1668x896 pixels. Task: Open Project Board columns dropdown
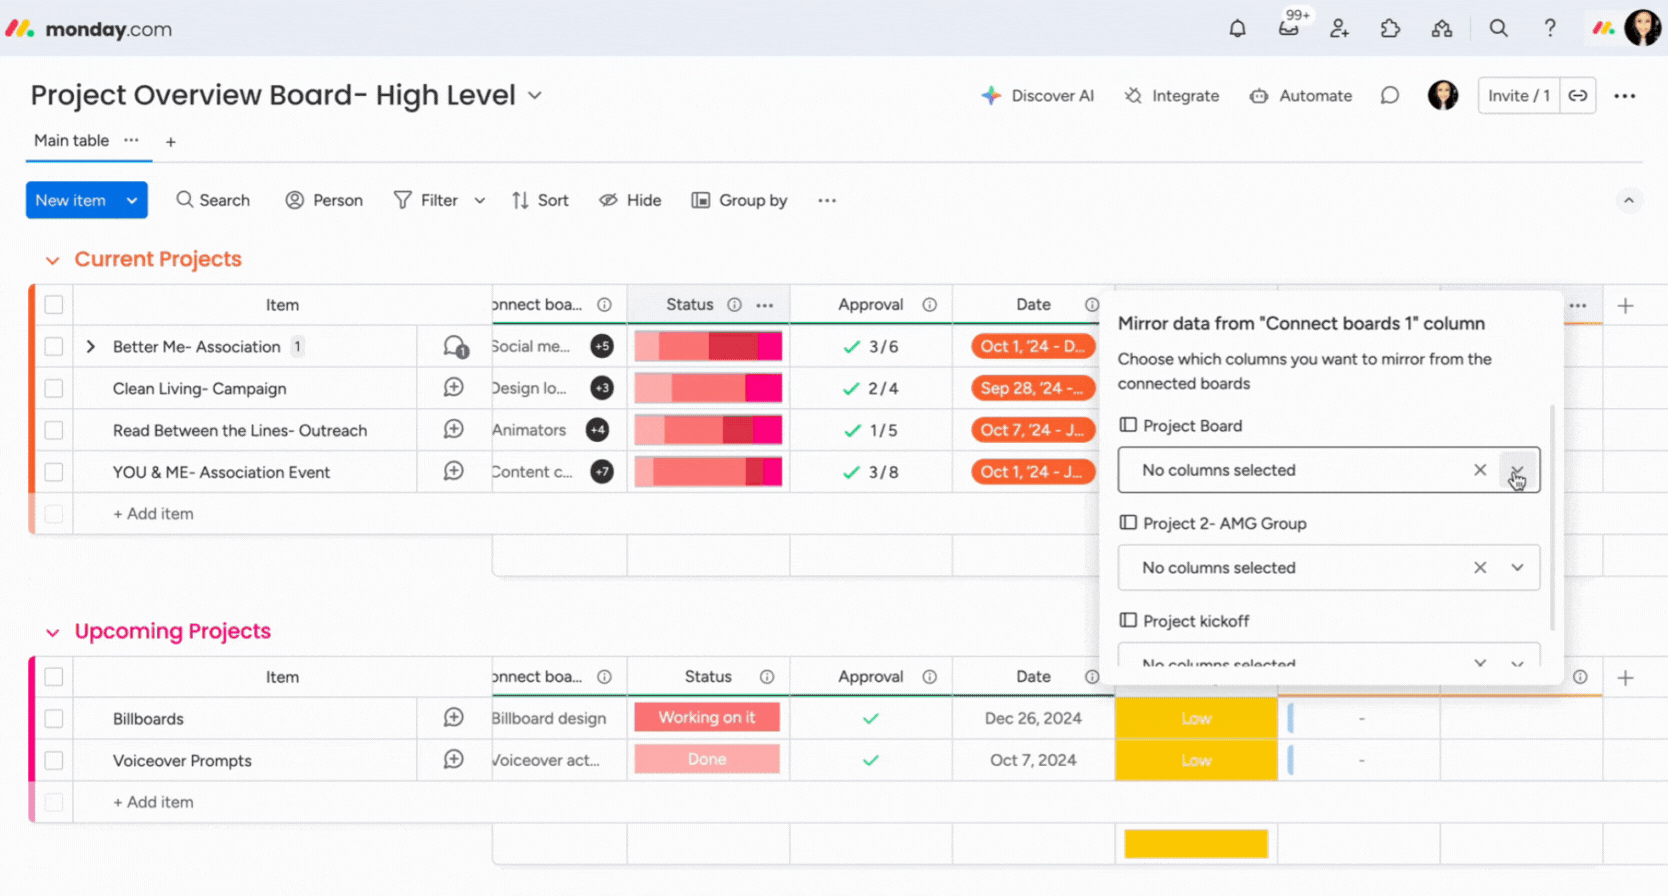pos(1517,470)
